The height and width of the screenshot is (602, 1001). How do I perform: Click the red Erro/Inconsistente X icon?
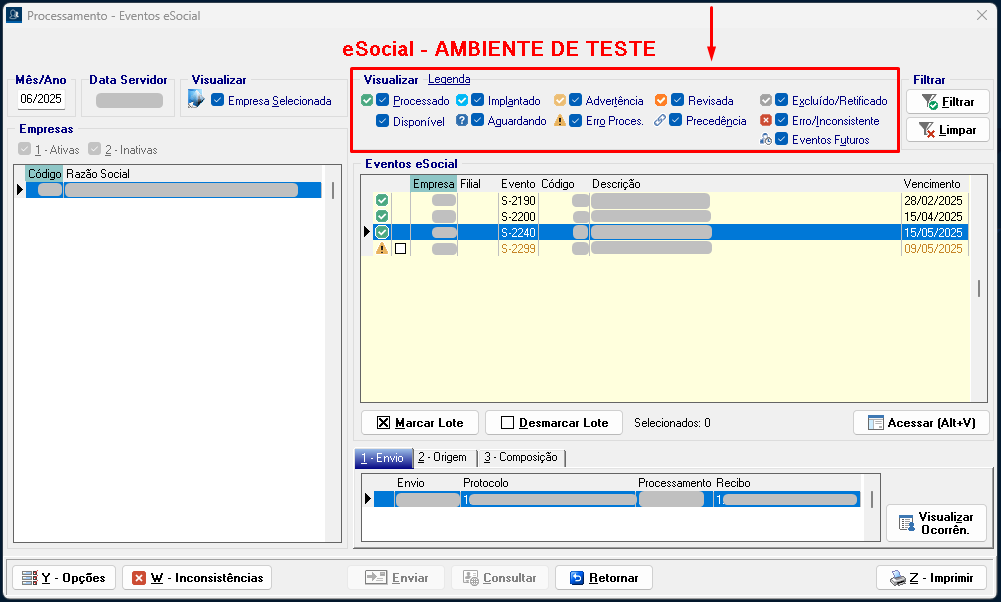tap(766, 120)
